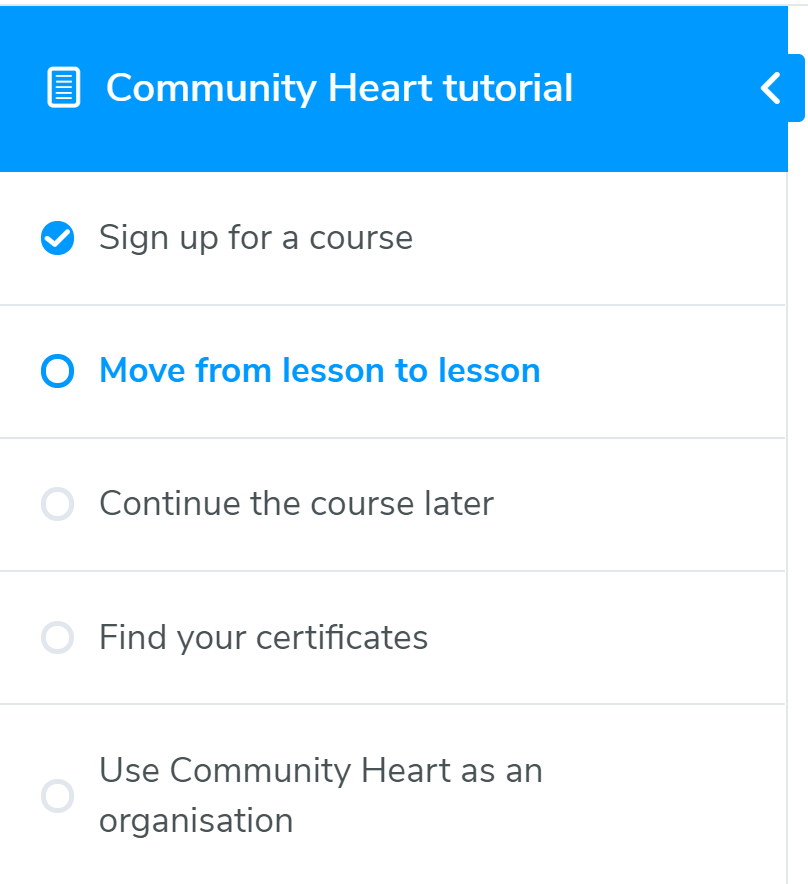Viewport: 808px width, 884px height.
Task: Click the circle beside Use Community Heart as an organisation
Action: (x=57, y=797)
